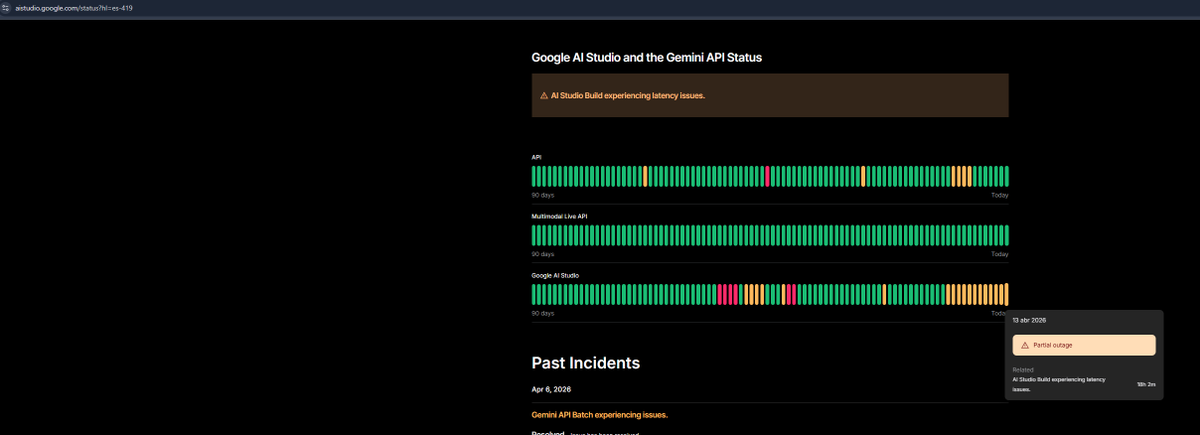Click the 90 days label under the Multimodal Live API row
The width and height of the screenshot is (1200, 435).
click(x=542, y=254)
